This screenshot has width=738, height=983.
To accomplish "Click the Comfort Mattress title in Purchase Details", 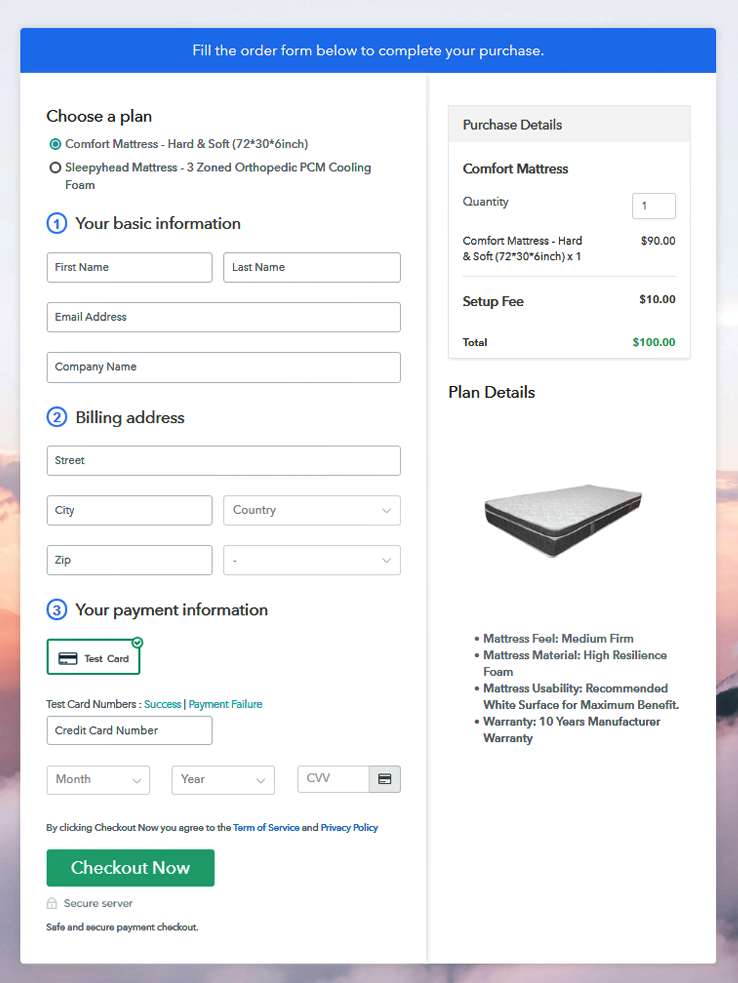I will point(515,169).
